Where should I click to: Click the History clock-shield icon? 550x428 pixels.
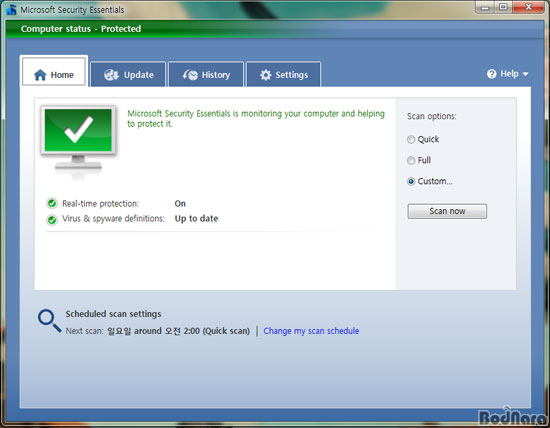pyautogui.click(x=190, y=75)
